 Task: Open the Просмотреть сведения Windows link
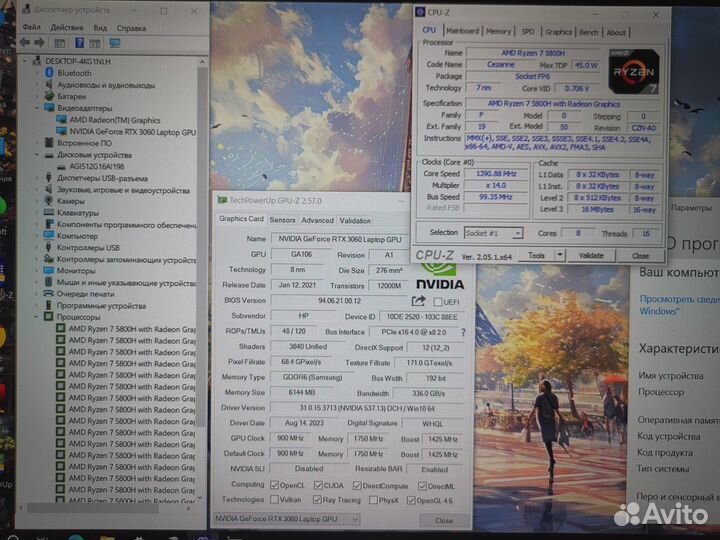point(679,305)
